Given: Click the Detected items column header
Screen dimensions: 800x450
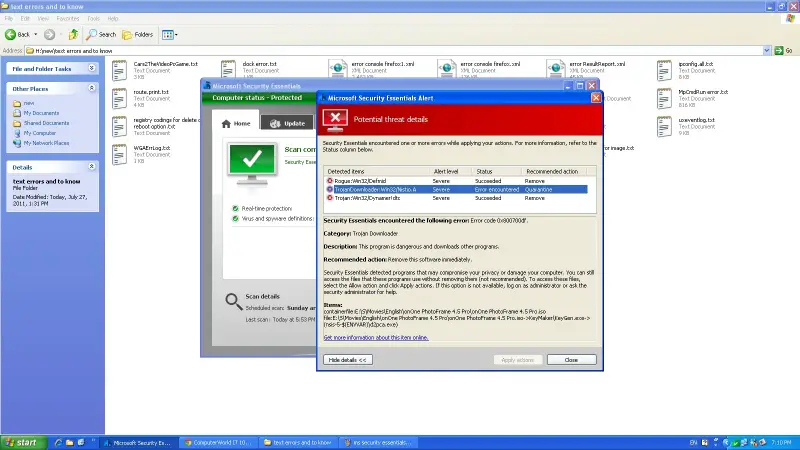Looking at the screenshot, I should pos(377,171).
